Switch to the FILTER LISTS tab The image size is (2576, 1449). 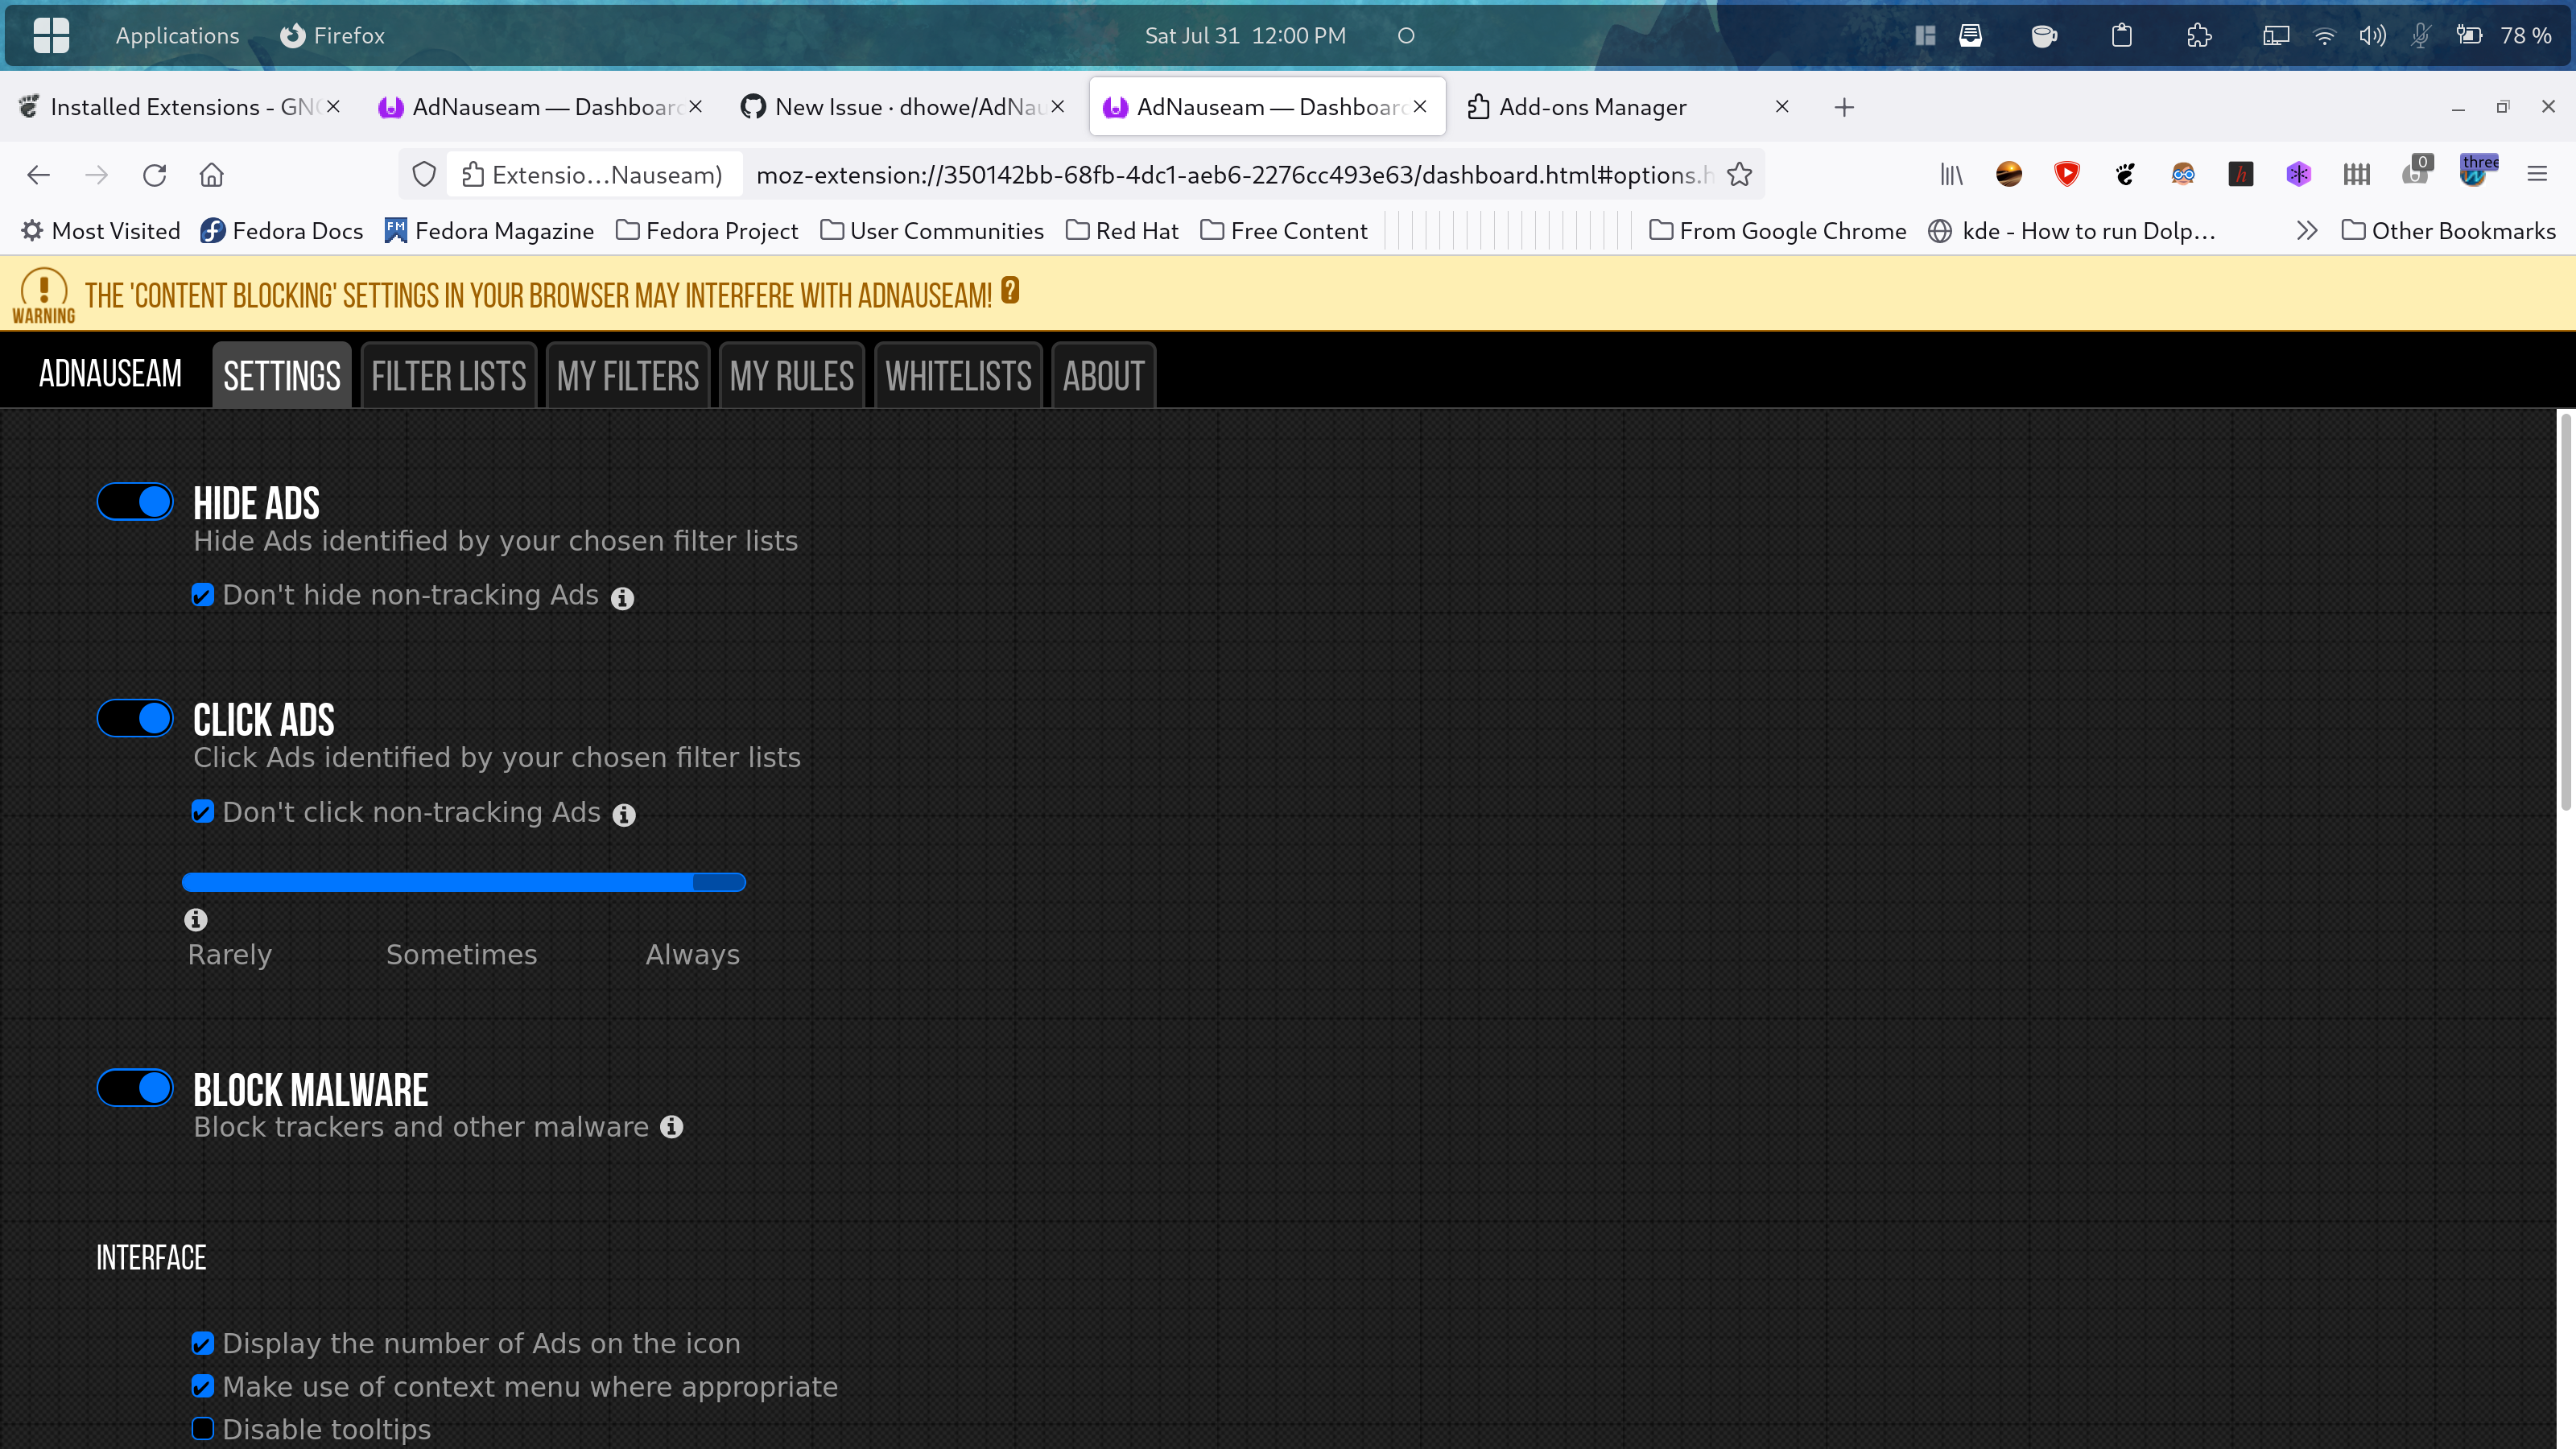coord(448,375)
